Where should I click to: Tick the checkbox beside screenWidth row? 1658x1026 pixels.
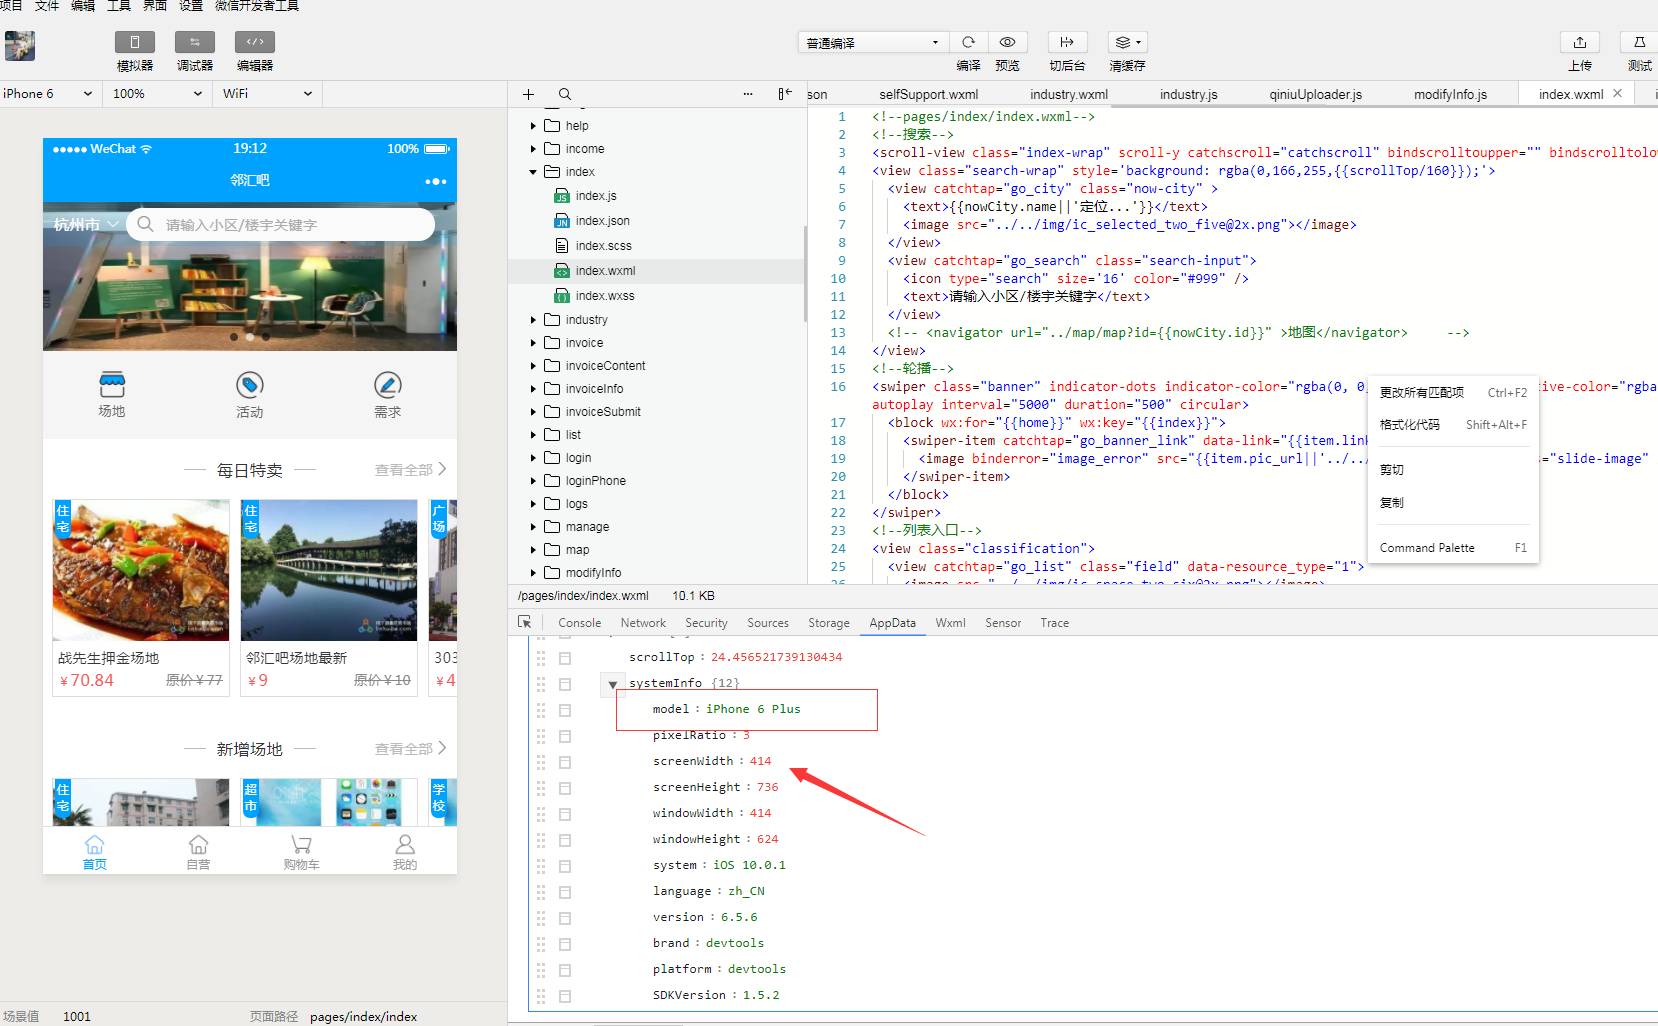tap(564, 762)
